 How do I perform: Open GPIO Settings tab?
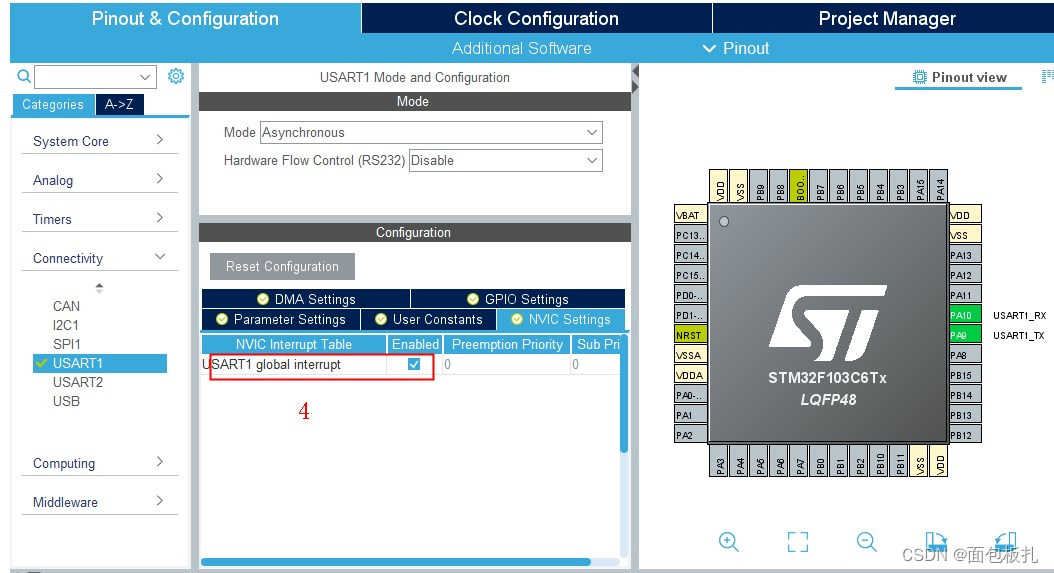pyautogui.click(x=518, y=299)
